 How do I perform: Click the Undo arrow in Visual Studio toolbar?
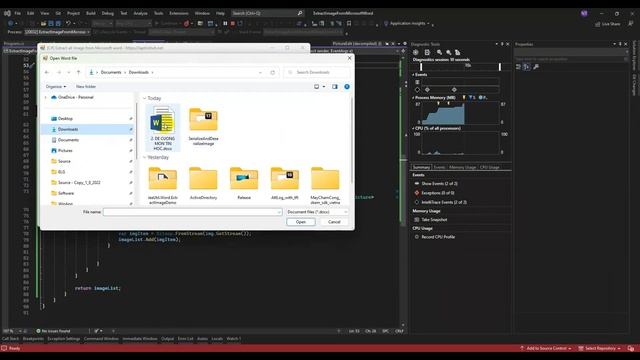pos(68,24)
